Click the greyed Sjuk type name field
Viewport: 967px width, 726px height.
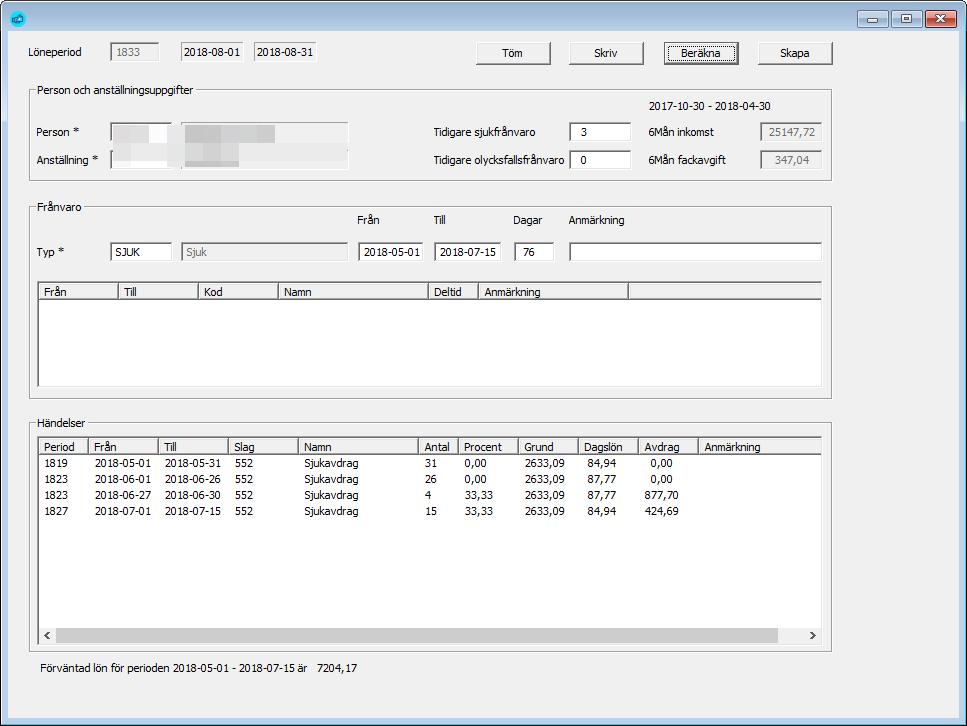coord(265,252)
